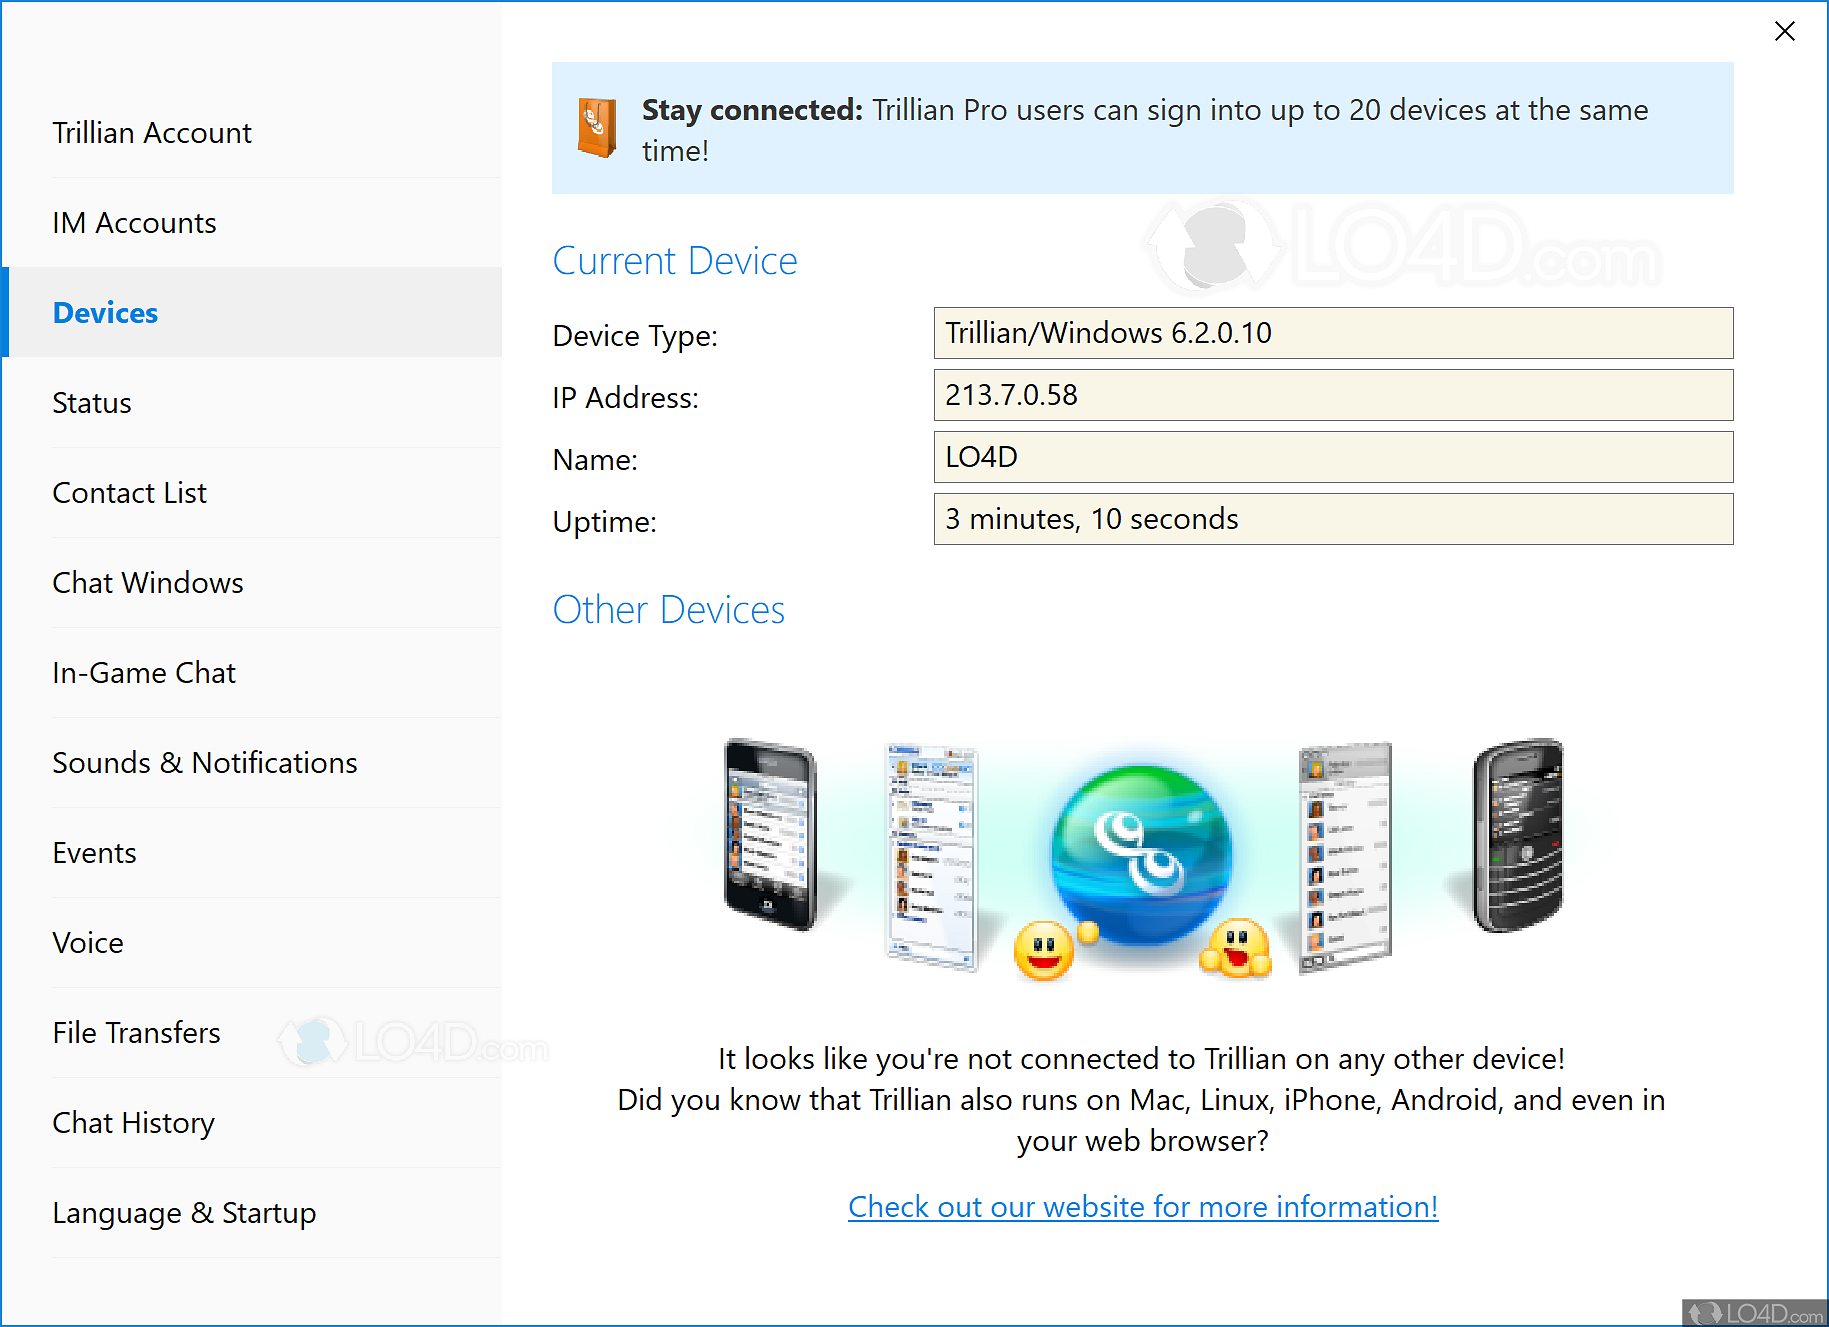Click the waving emoticon right of the globe
Screen dimensions: 1829x1327
click(1237, 948)
